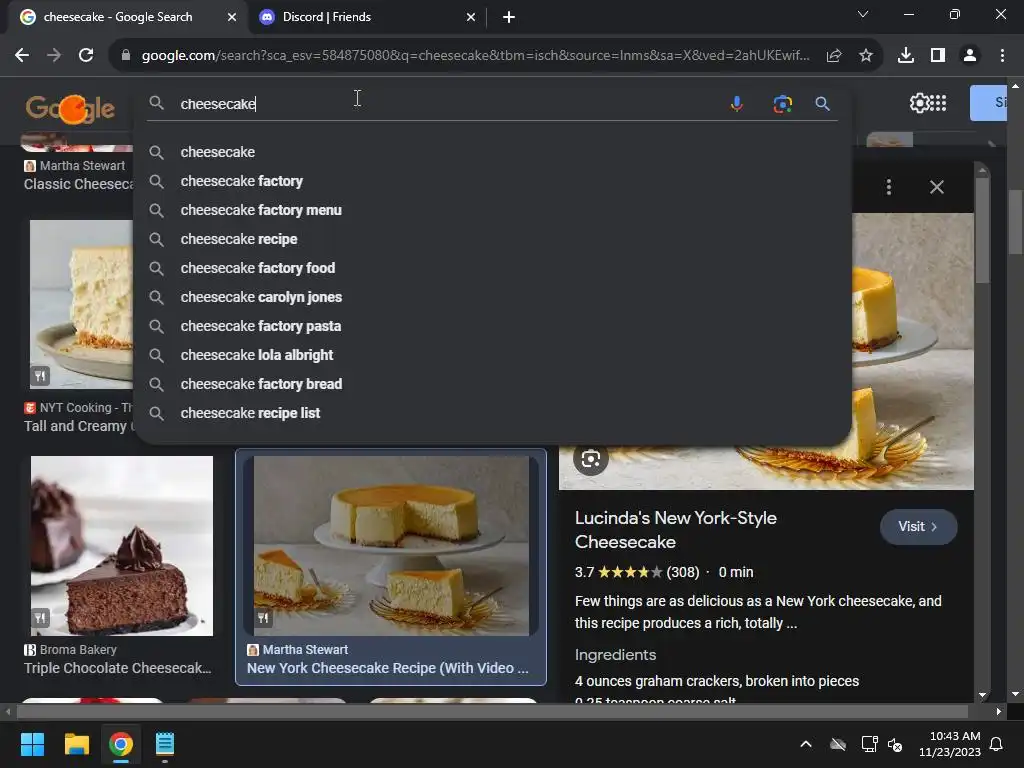Viewport: 1024px width, 768px height.
Task: Select 'cheesecake factory bread' suggestion
Action: pos(492,384)
